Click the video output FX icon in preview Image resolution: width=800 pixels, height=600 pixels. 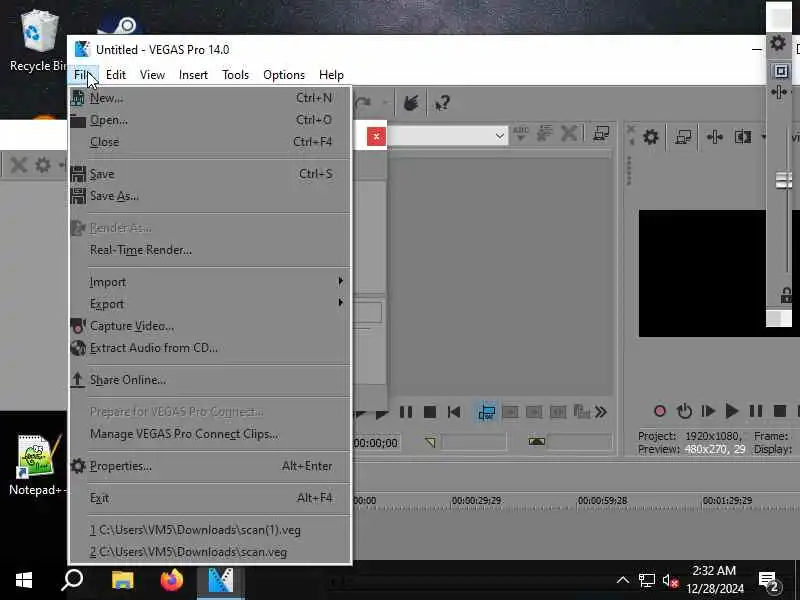tap(714, 137)
